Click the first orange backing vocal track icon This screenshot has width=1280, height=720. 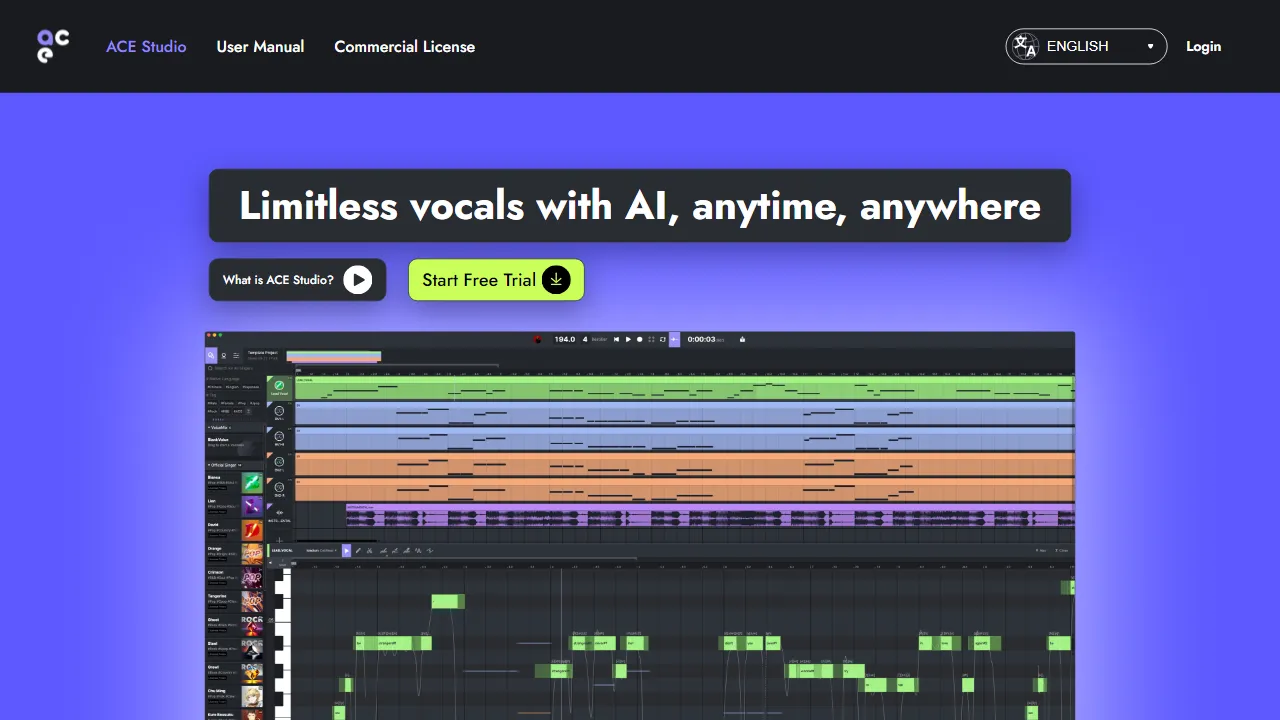[x=279, y=462]
